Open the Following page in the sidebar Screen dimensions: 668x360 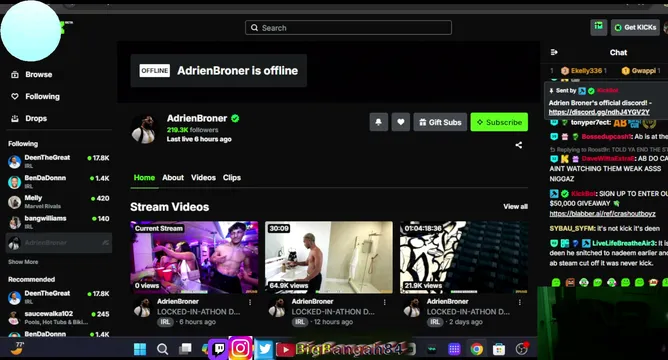(x=36, y=96)
